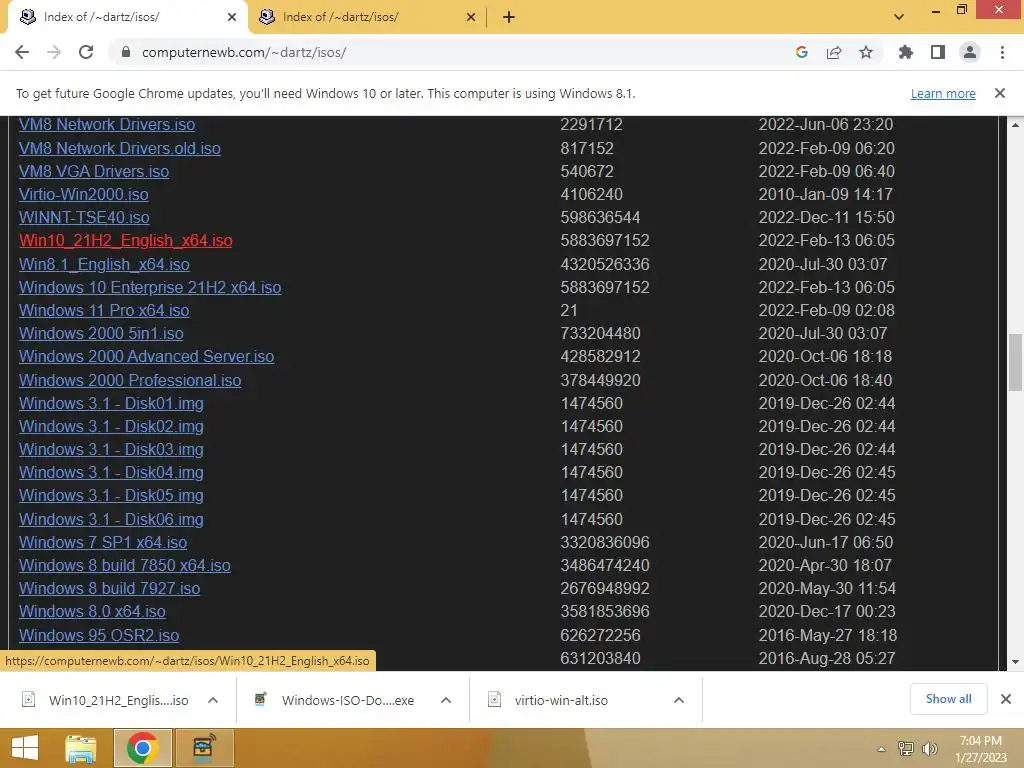Close the second Index of /~dartz/isos/ tab
The height and width of the screenshot is (768, 1024).
point(471,17)
